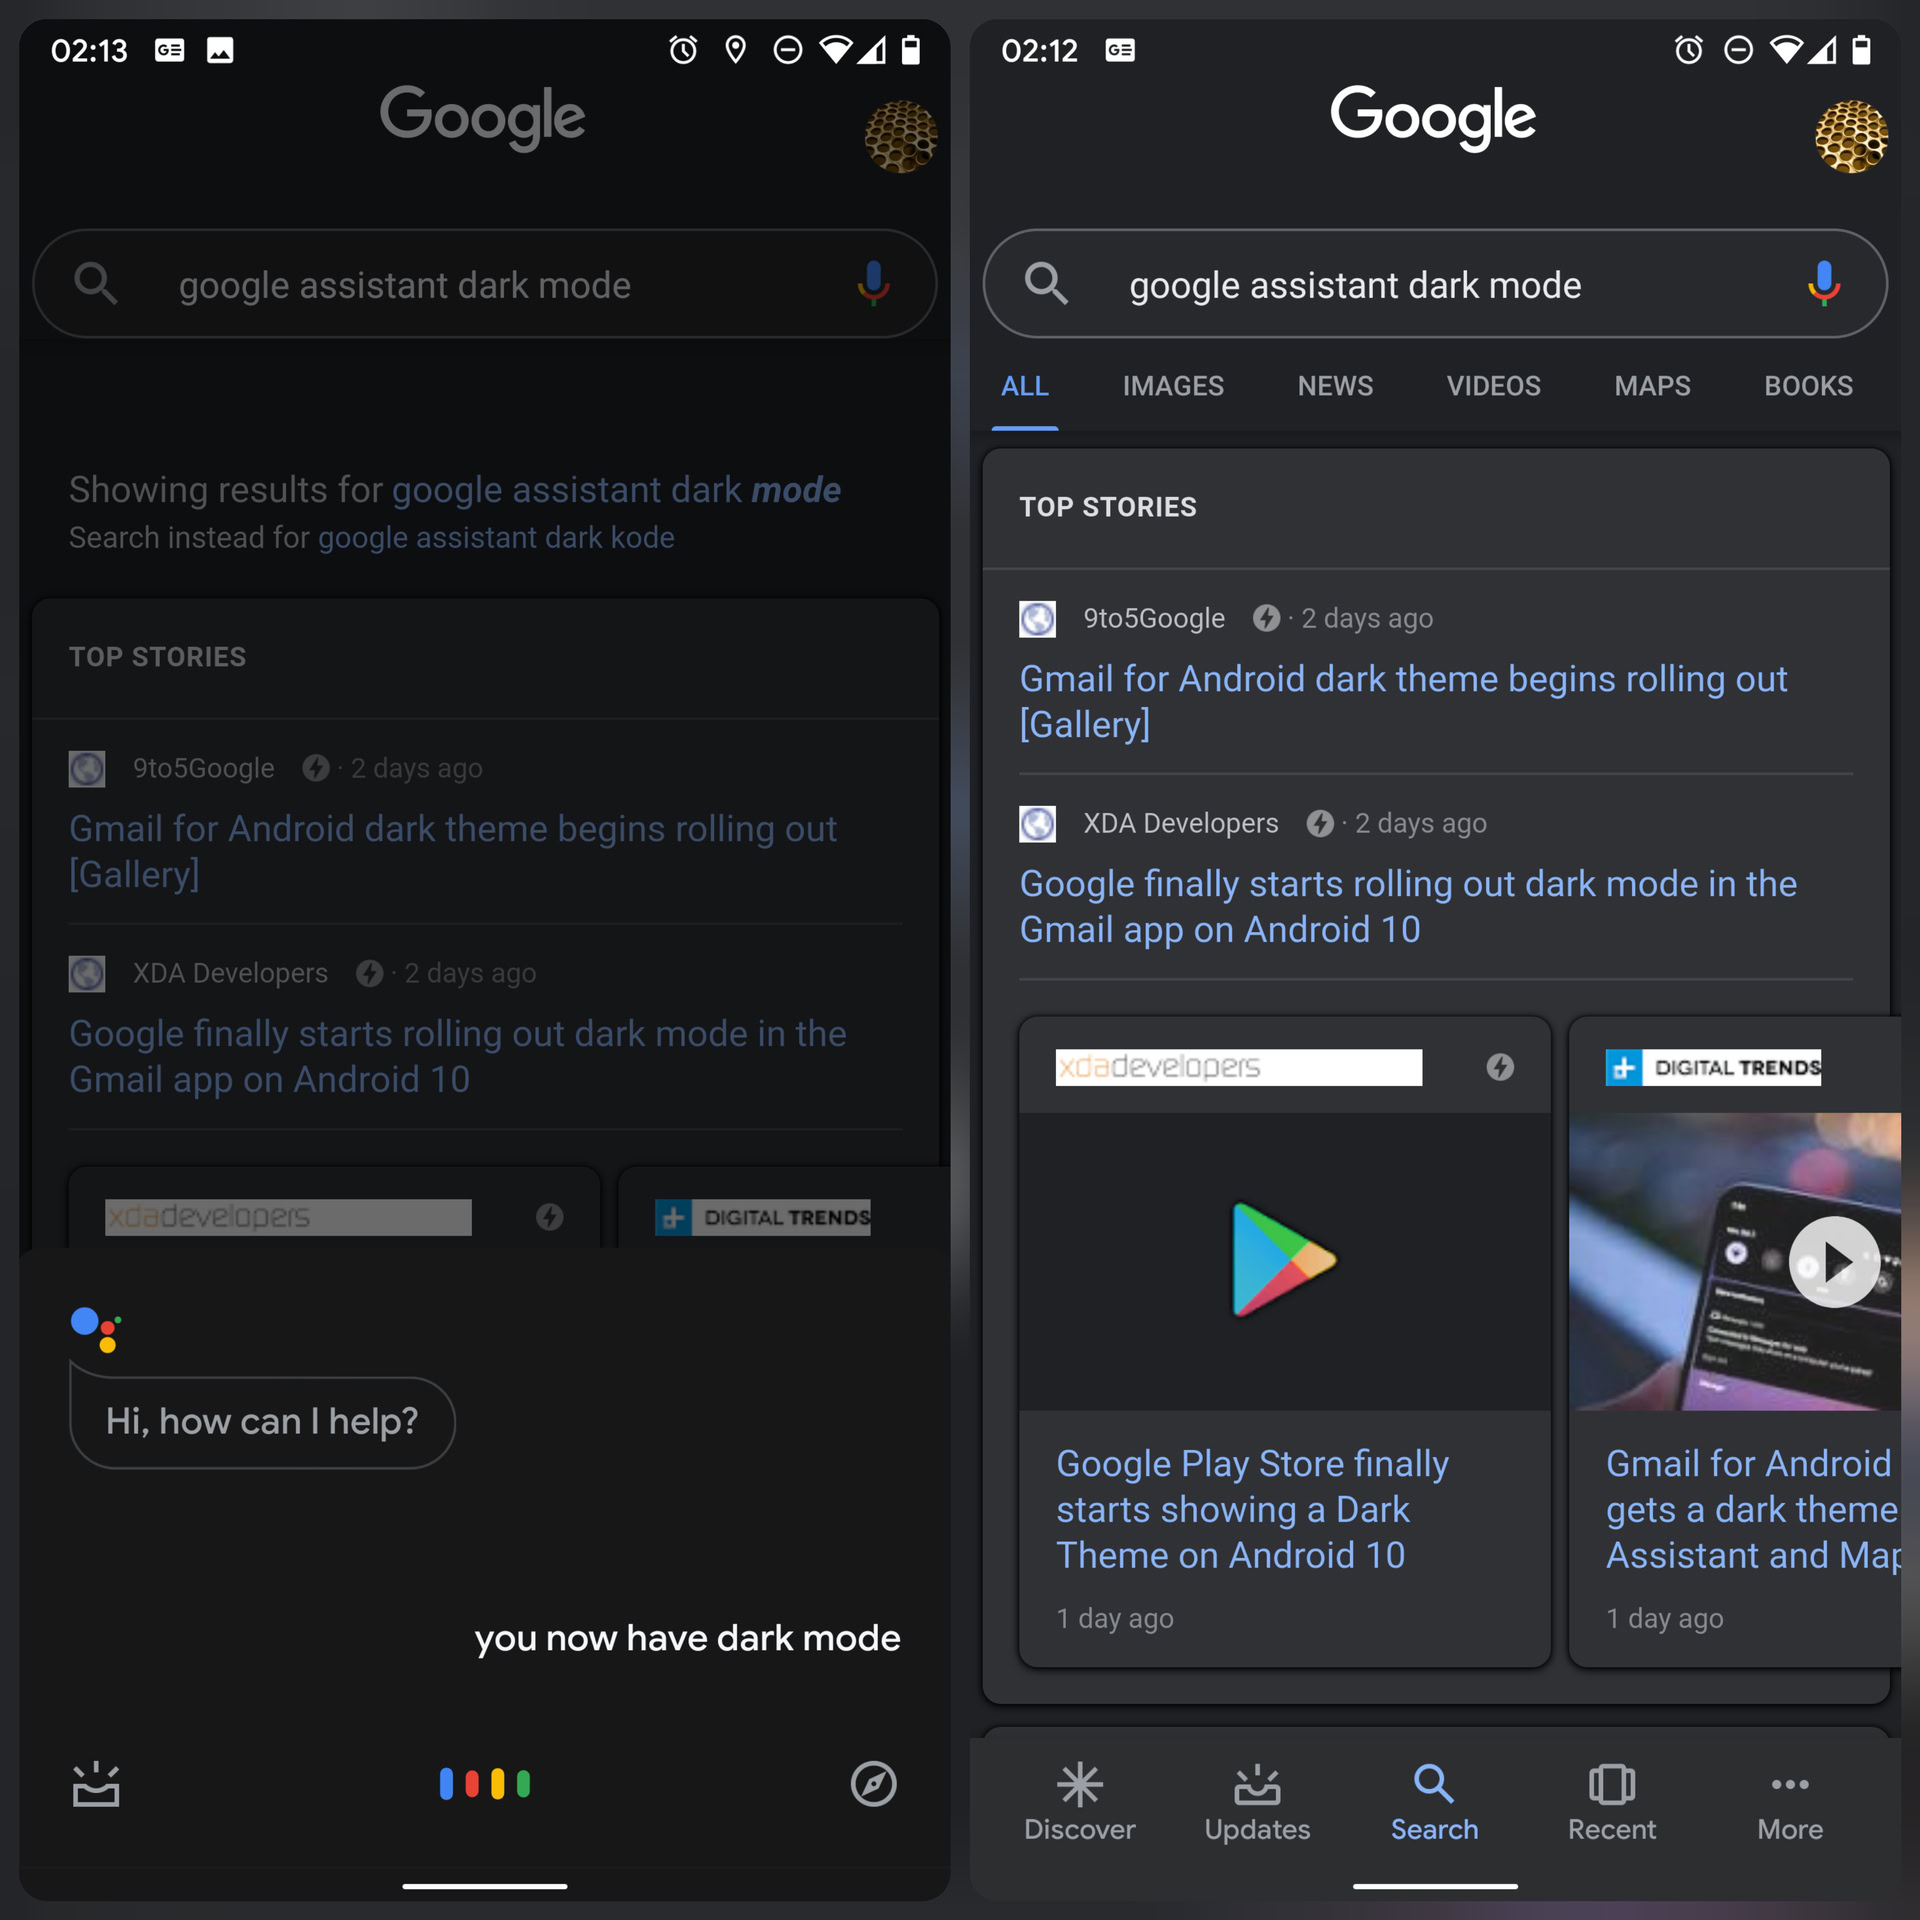The height and width of the screenshot is (1920, 1920).
Task: Select the IMAGES tab in search results
Action: click(1169, 387)
